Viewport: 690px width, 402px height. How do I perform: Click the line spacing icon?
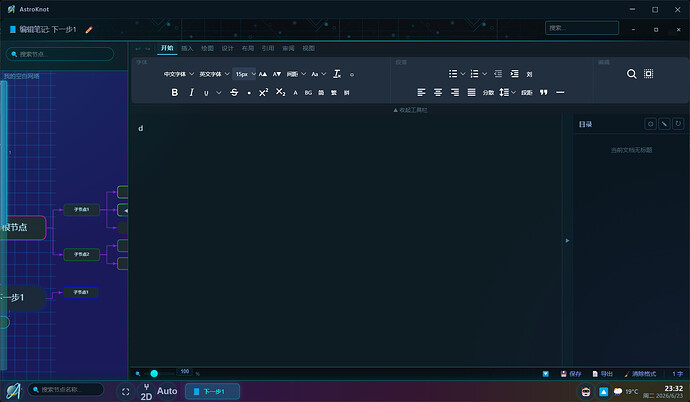pos(504,92)
